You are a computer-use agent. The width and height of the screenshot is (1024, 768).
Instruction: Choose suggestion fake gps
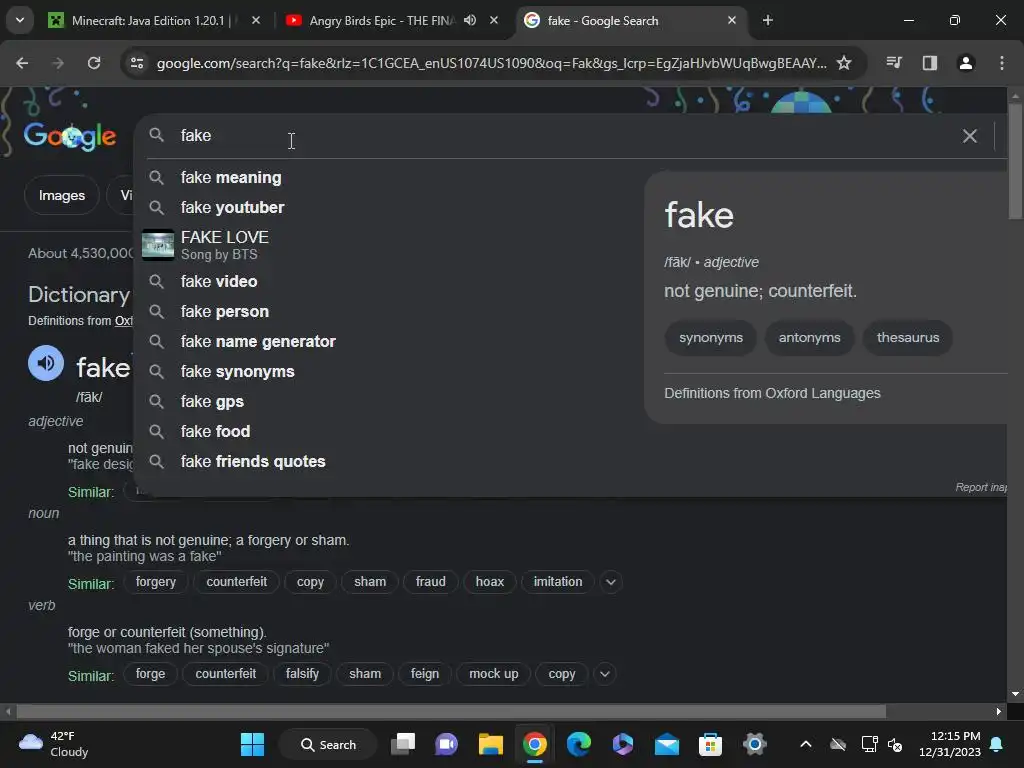coord(212,402)
